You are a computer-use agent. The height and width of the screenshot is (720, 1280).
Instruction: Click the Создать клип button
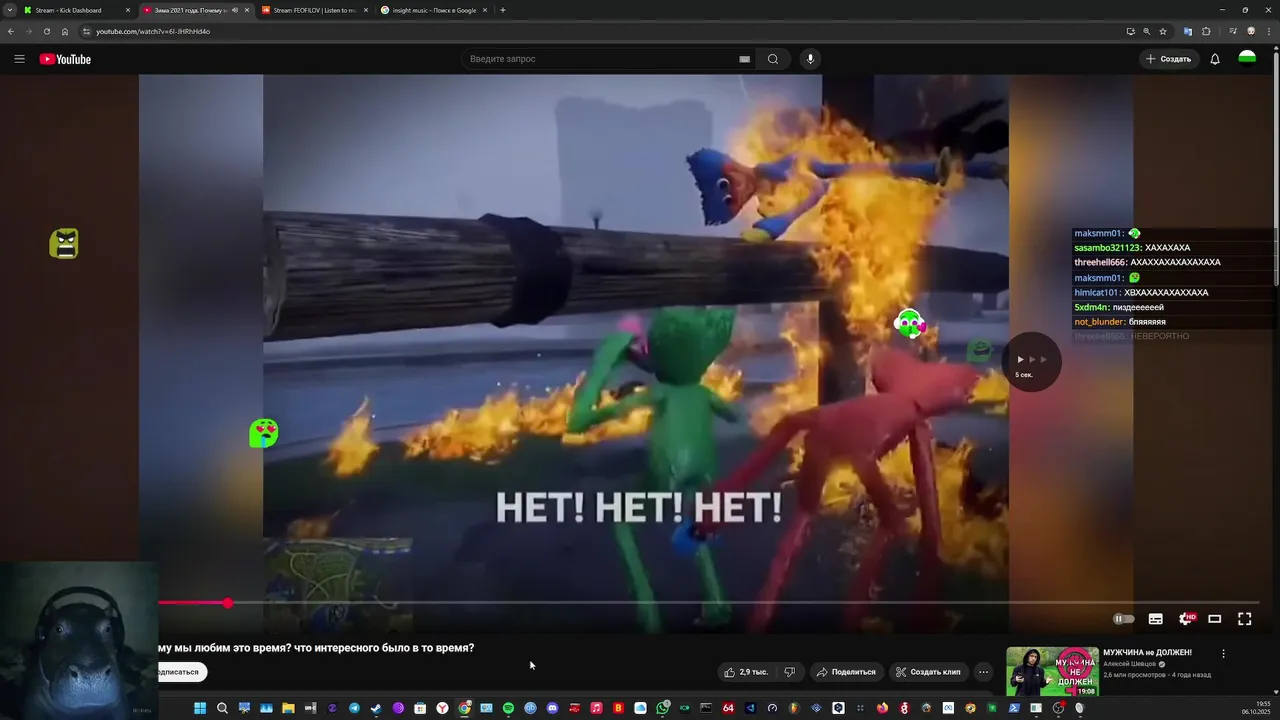tap(928, 672)
